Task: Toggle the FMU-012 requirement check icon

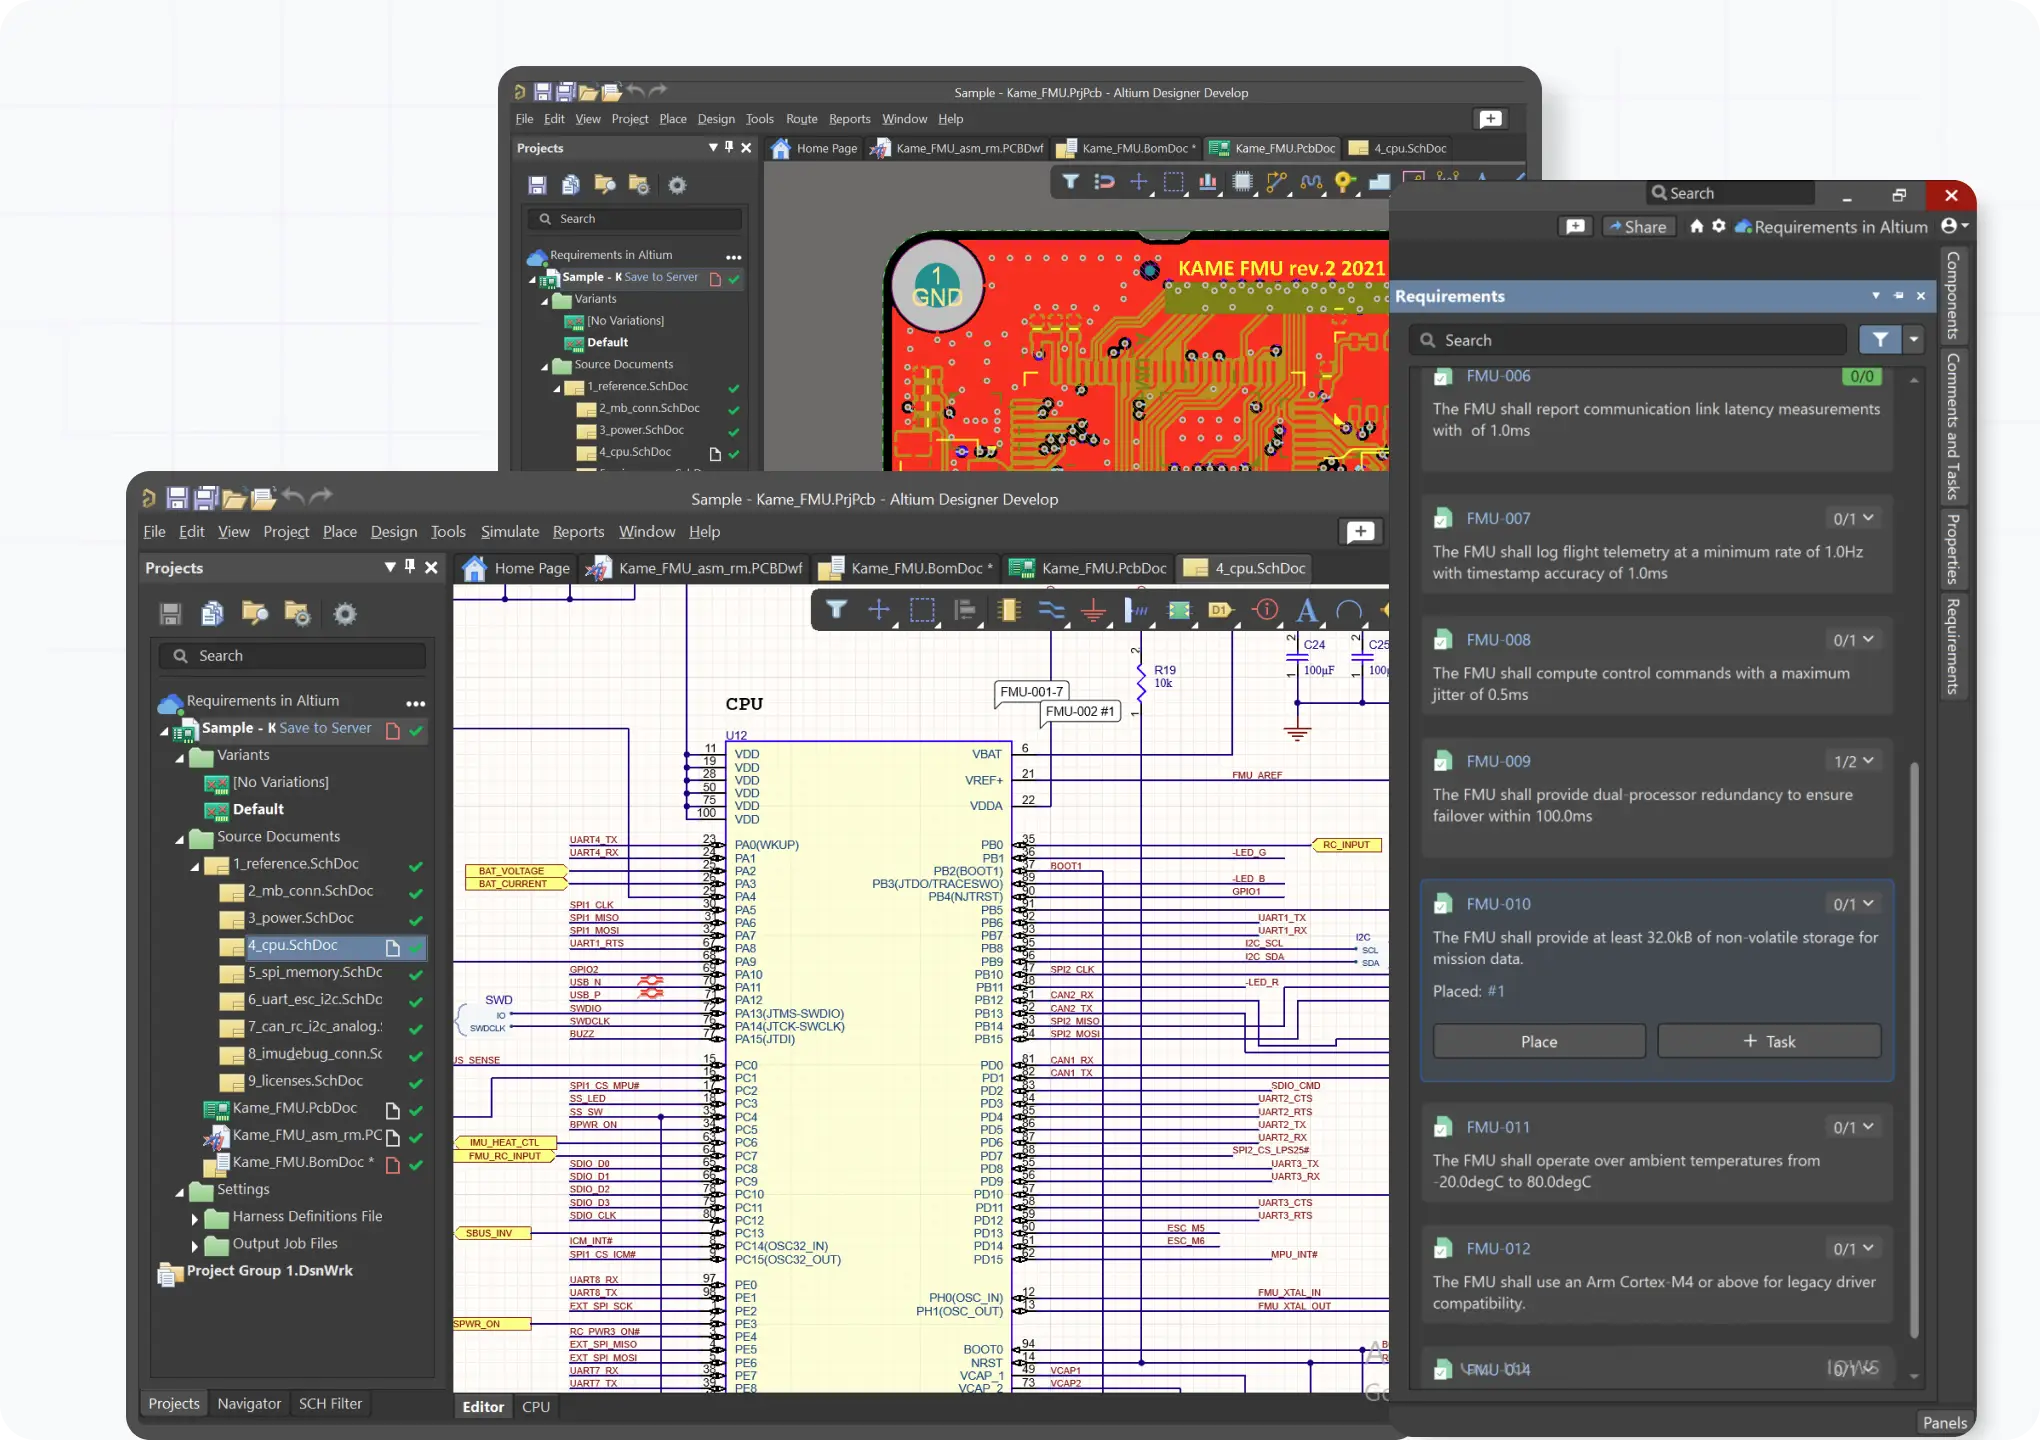Action: tap(1443, 1248)
